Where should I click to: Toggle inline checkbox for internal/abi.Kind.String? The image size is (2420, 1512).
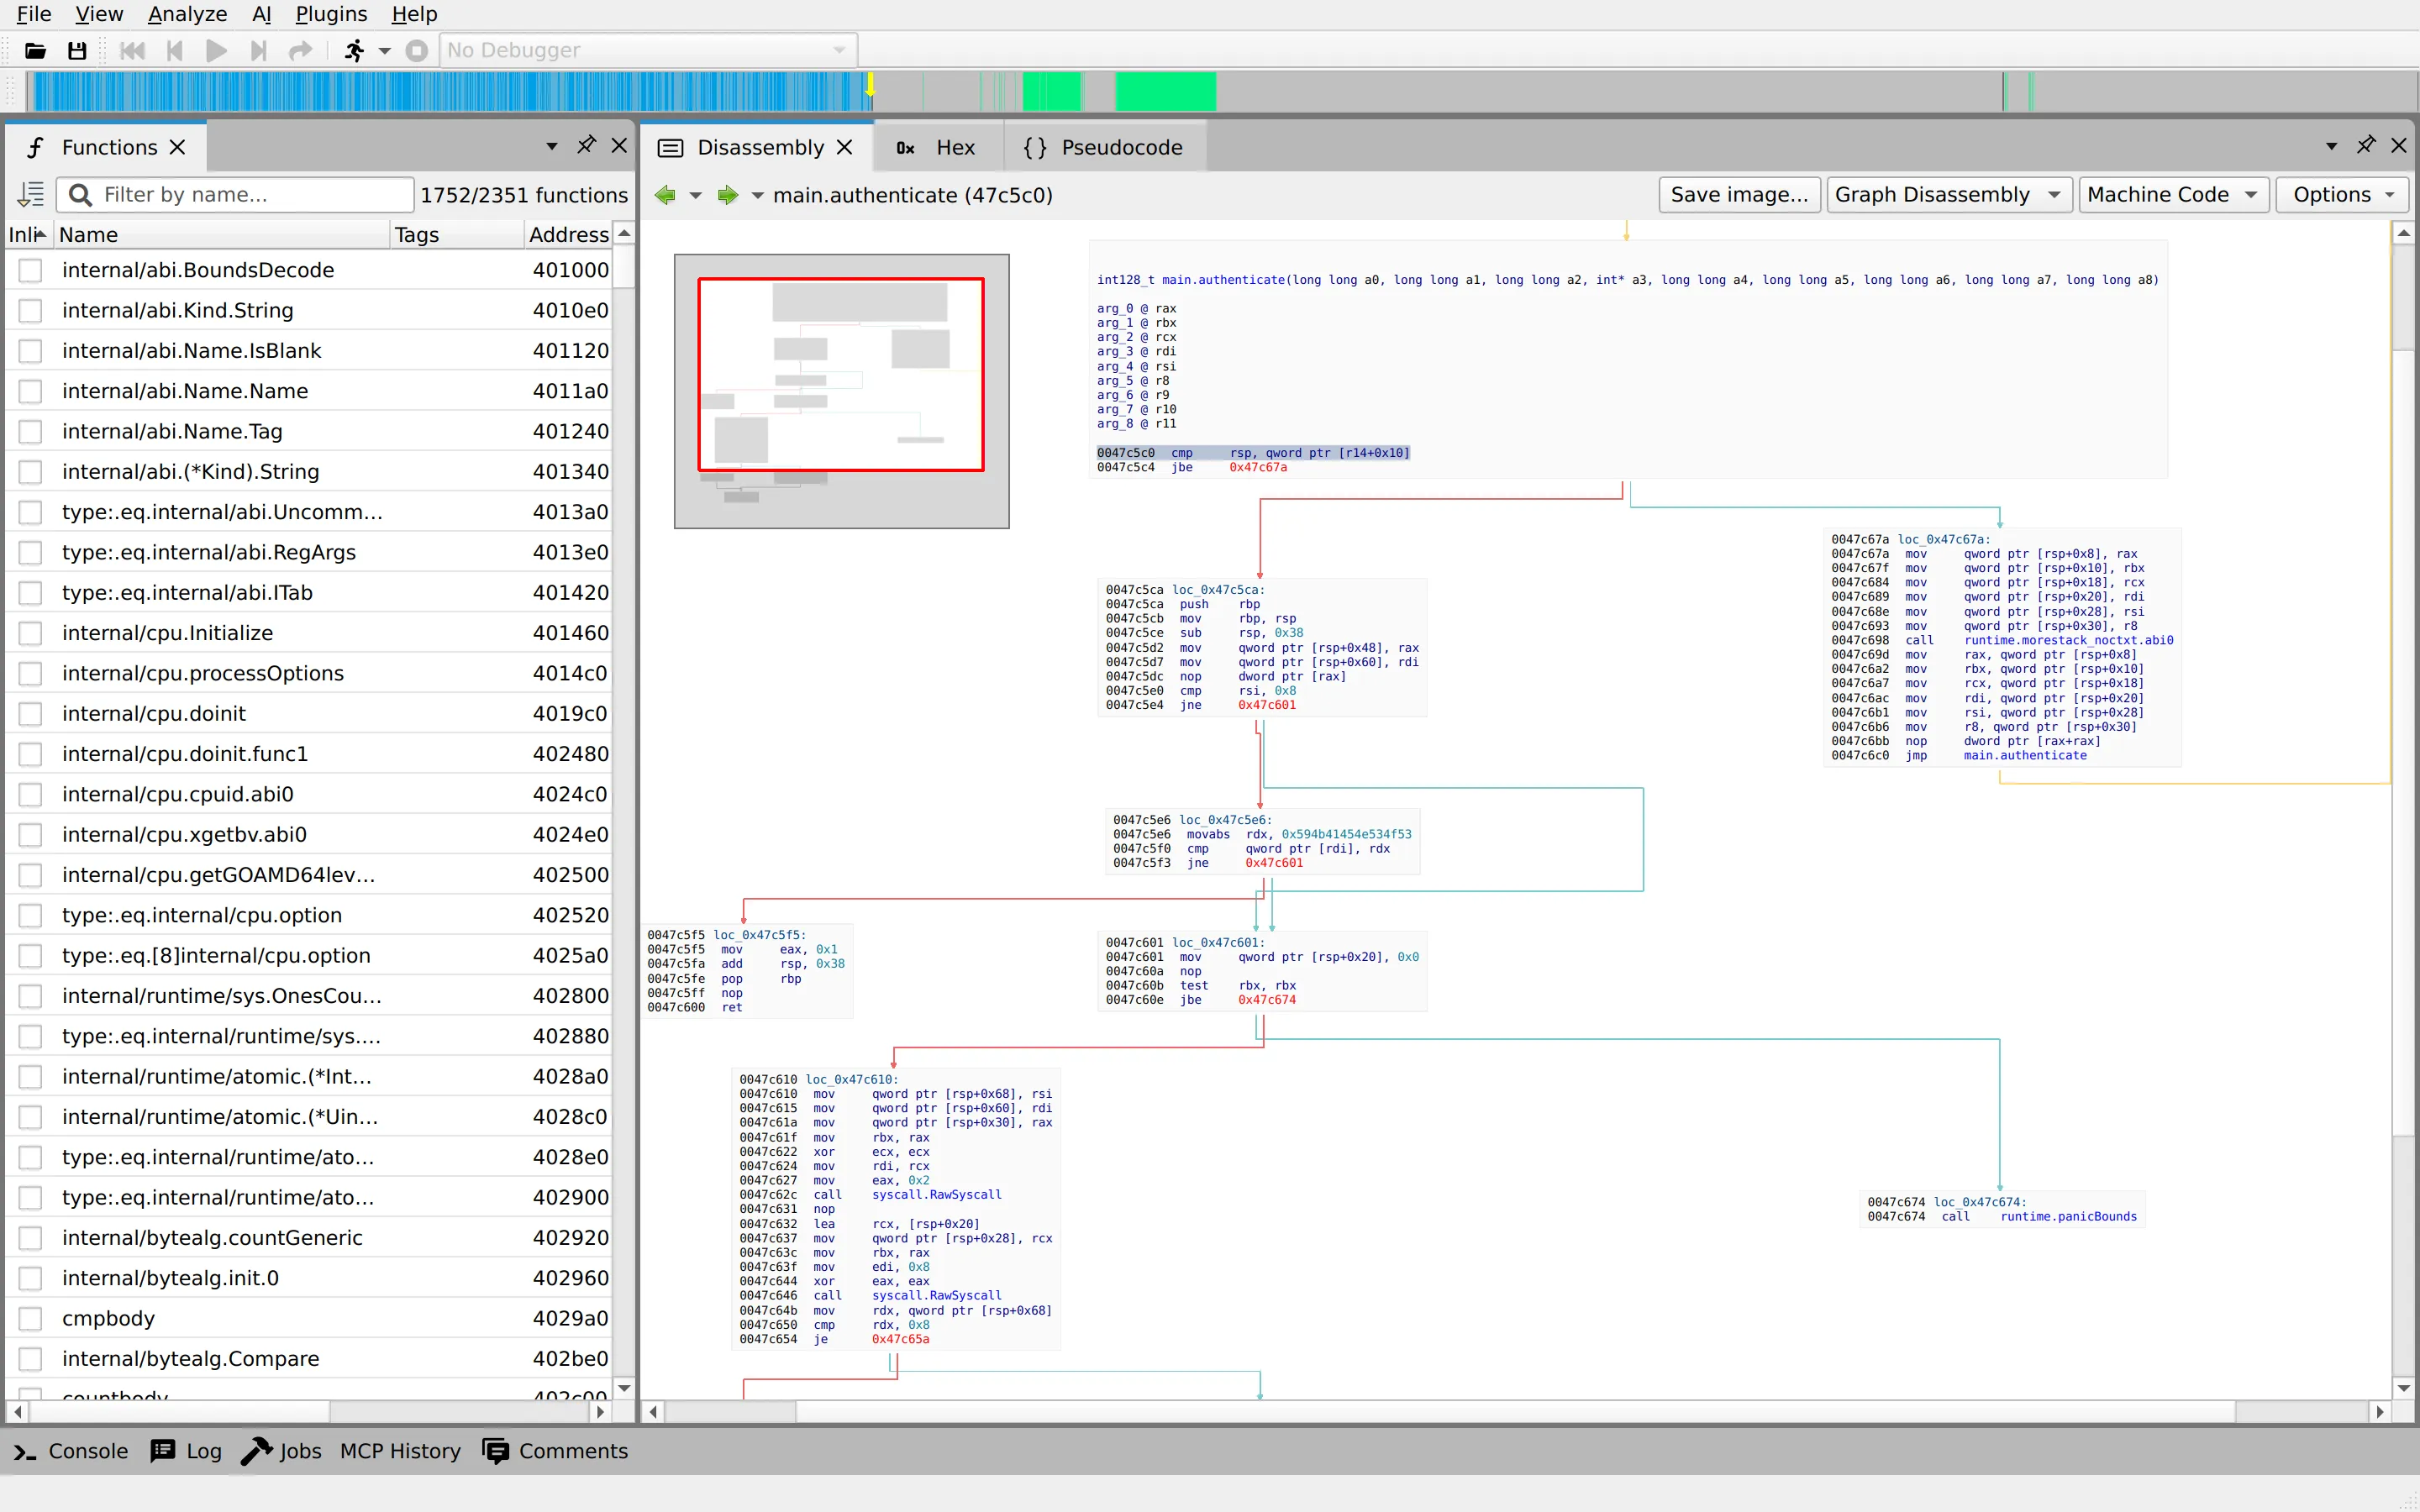click(31, 310)
